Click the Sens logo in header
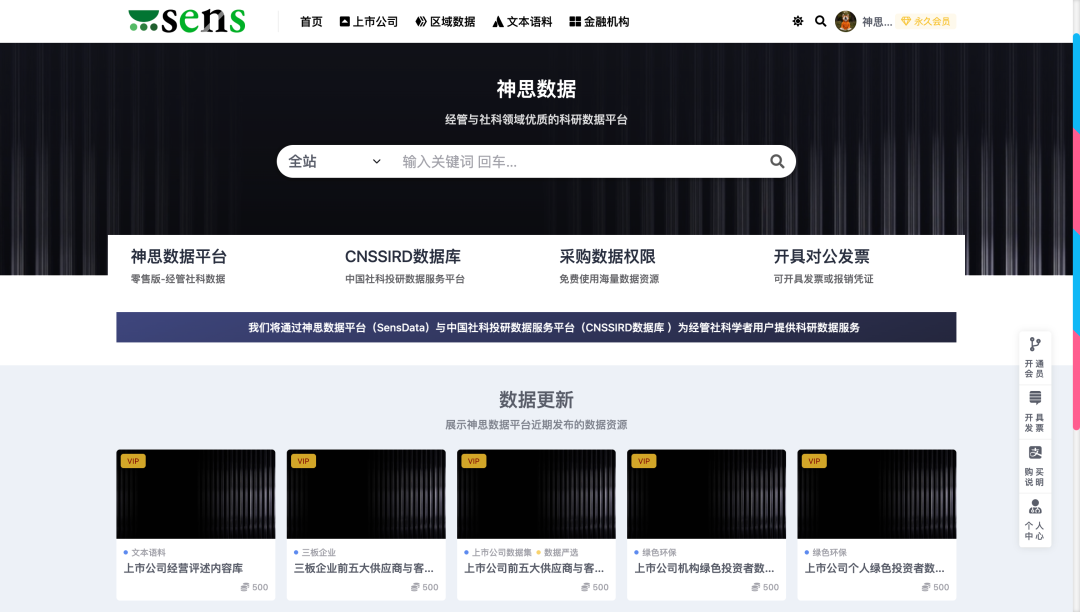 tap(187, 21)
